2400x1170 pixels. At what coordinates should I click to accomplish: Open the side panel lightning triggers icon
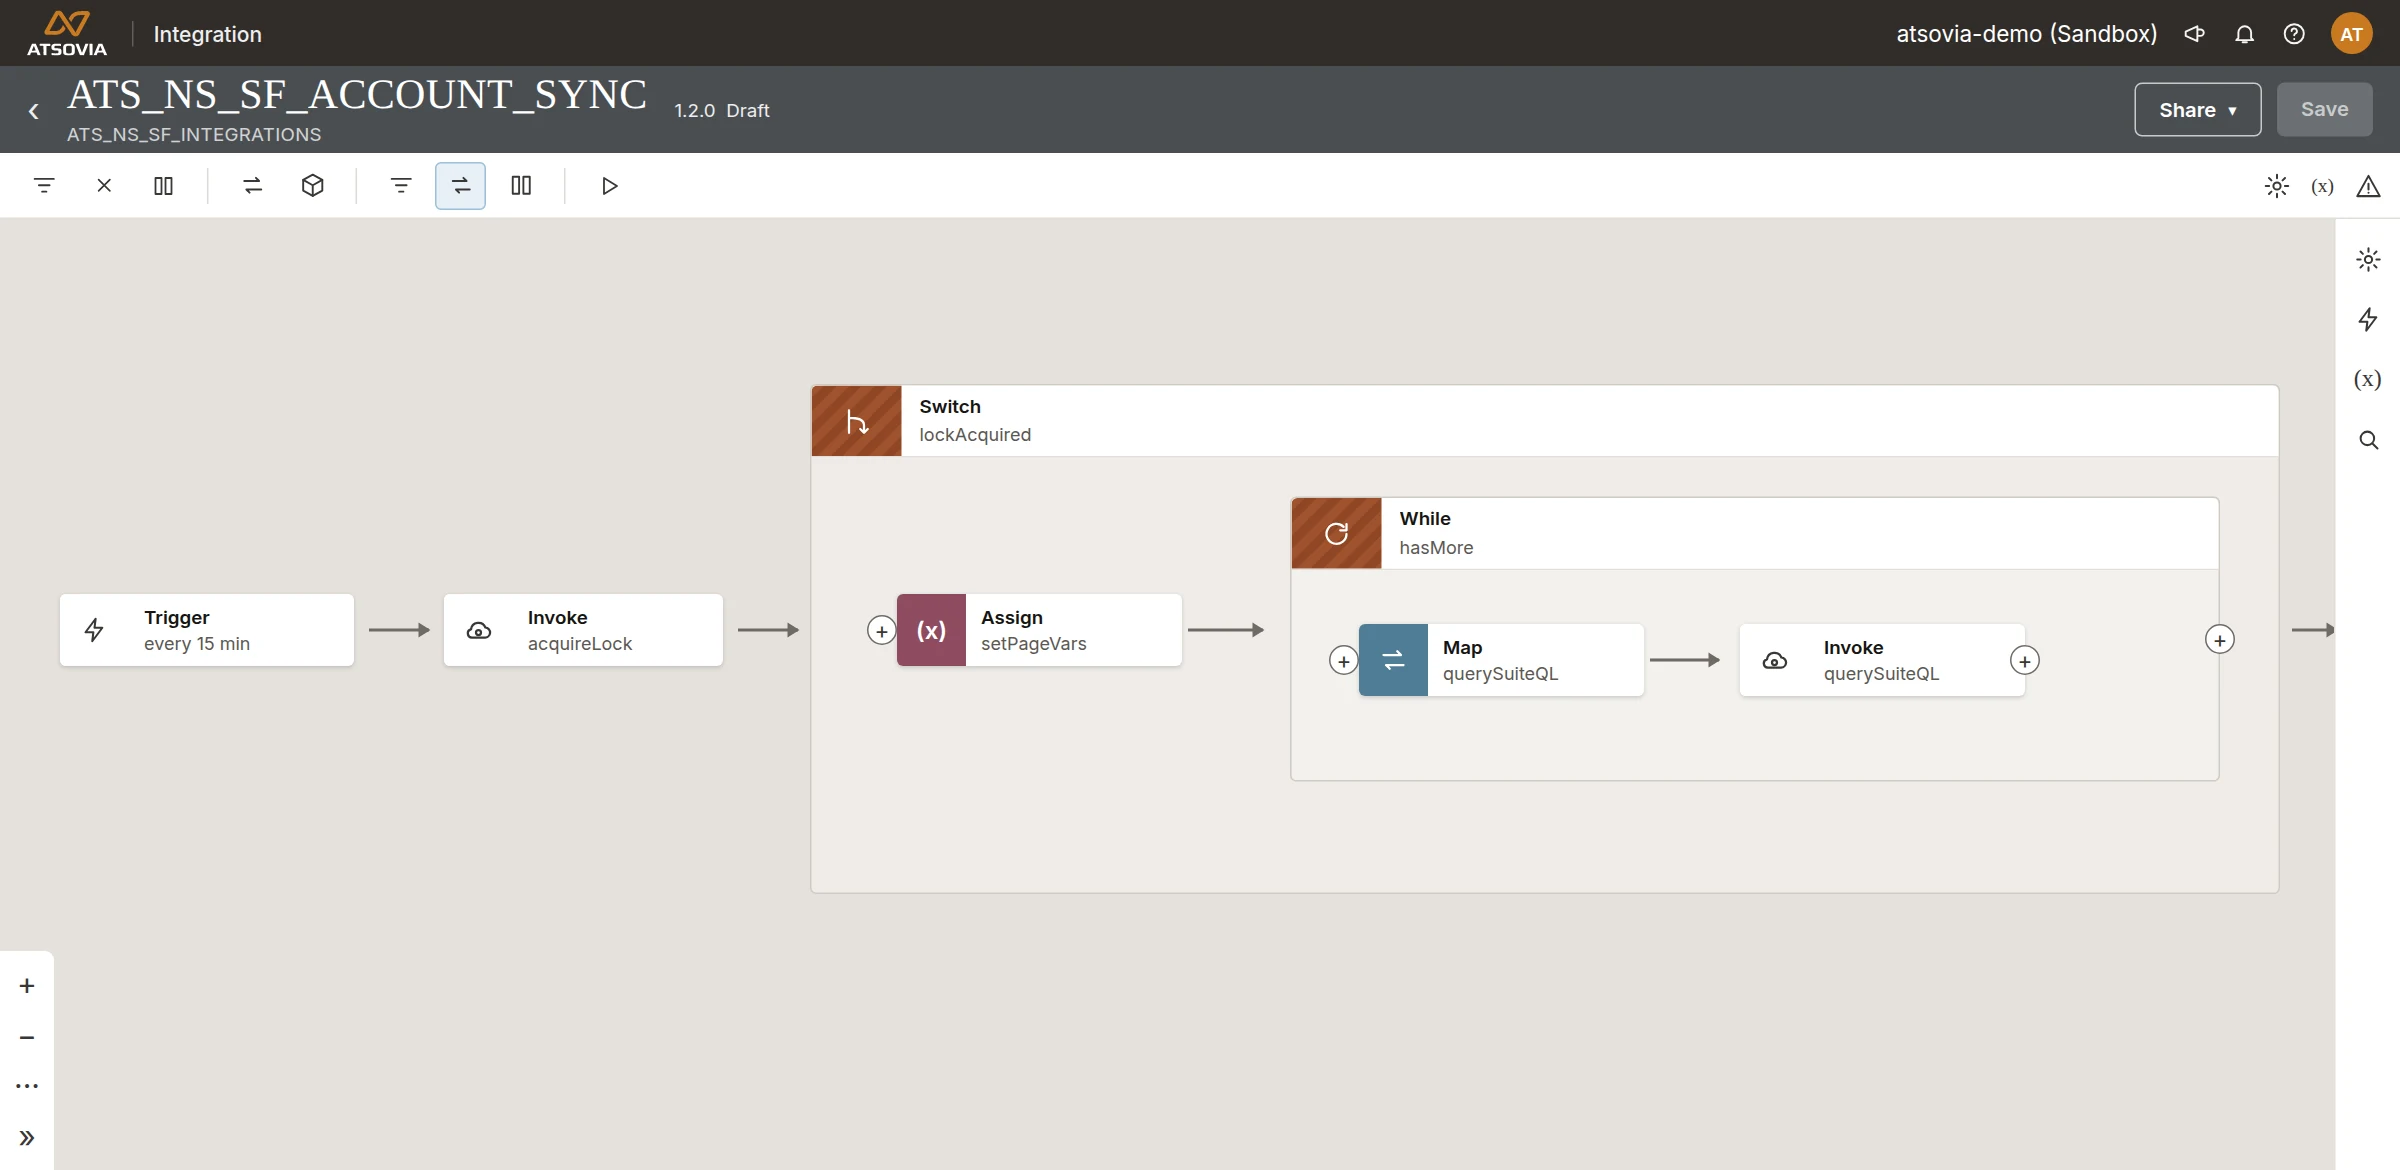[x=2368, y=320]
